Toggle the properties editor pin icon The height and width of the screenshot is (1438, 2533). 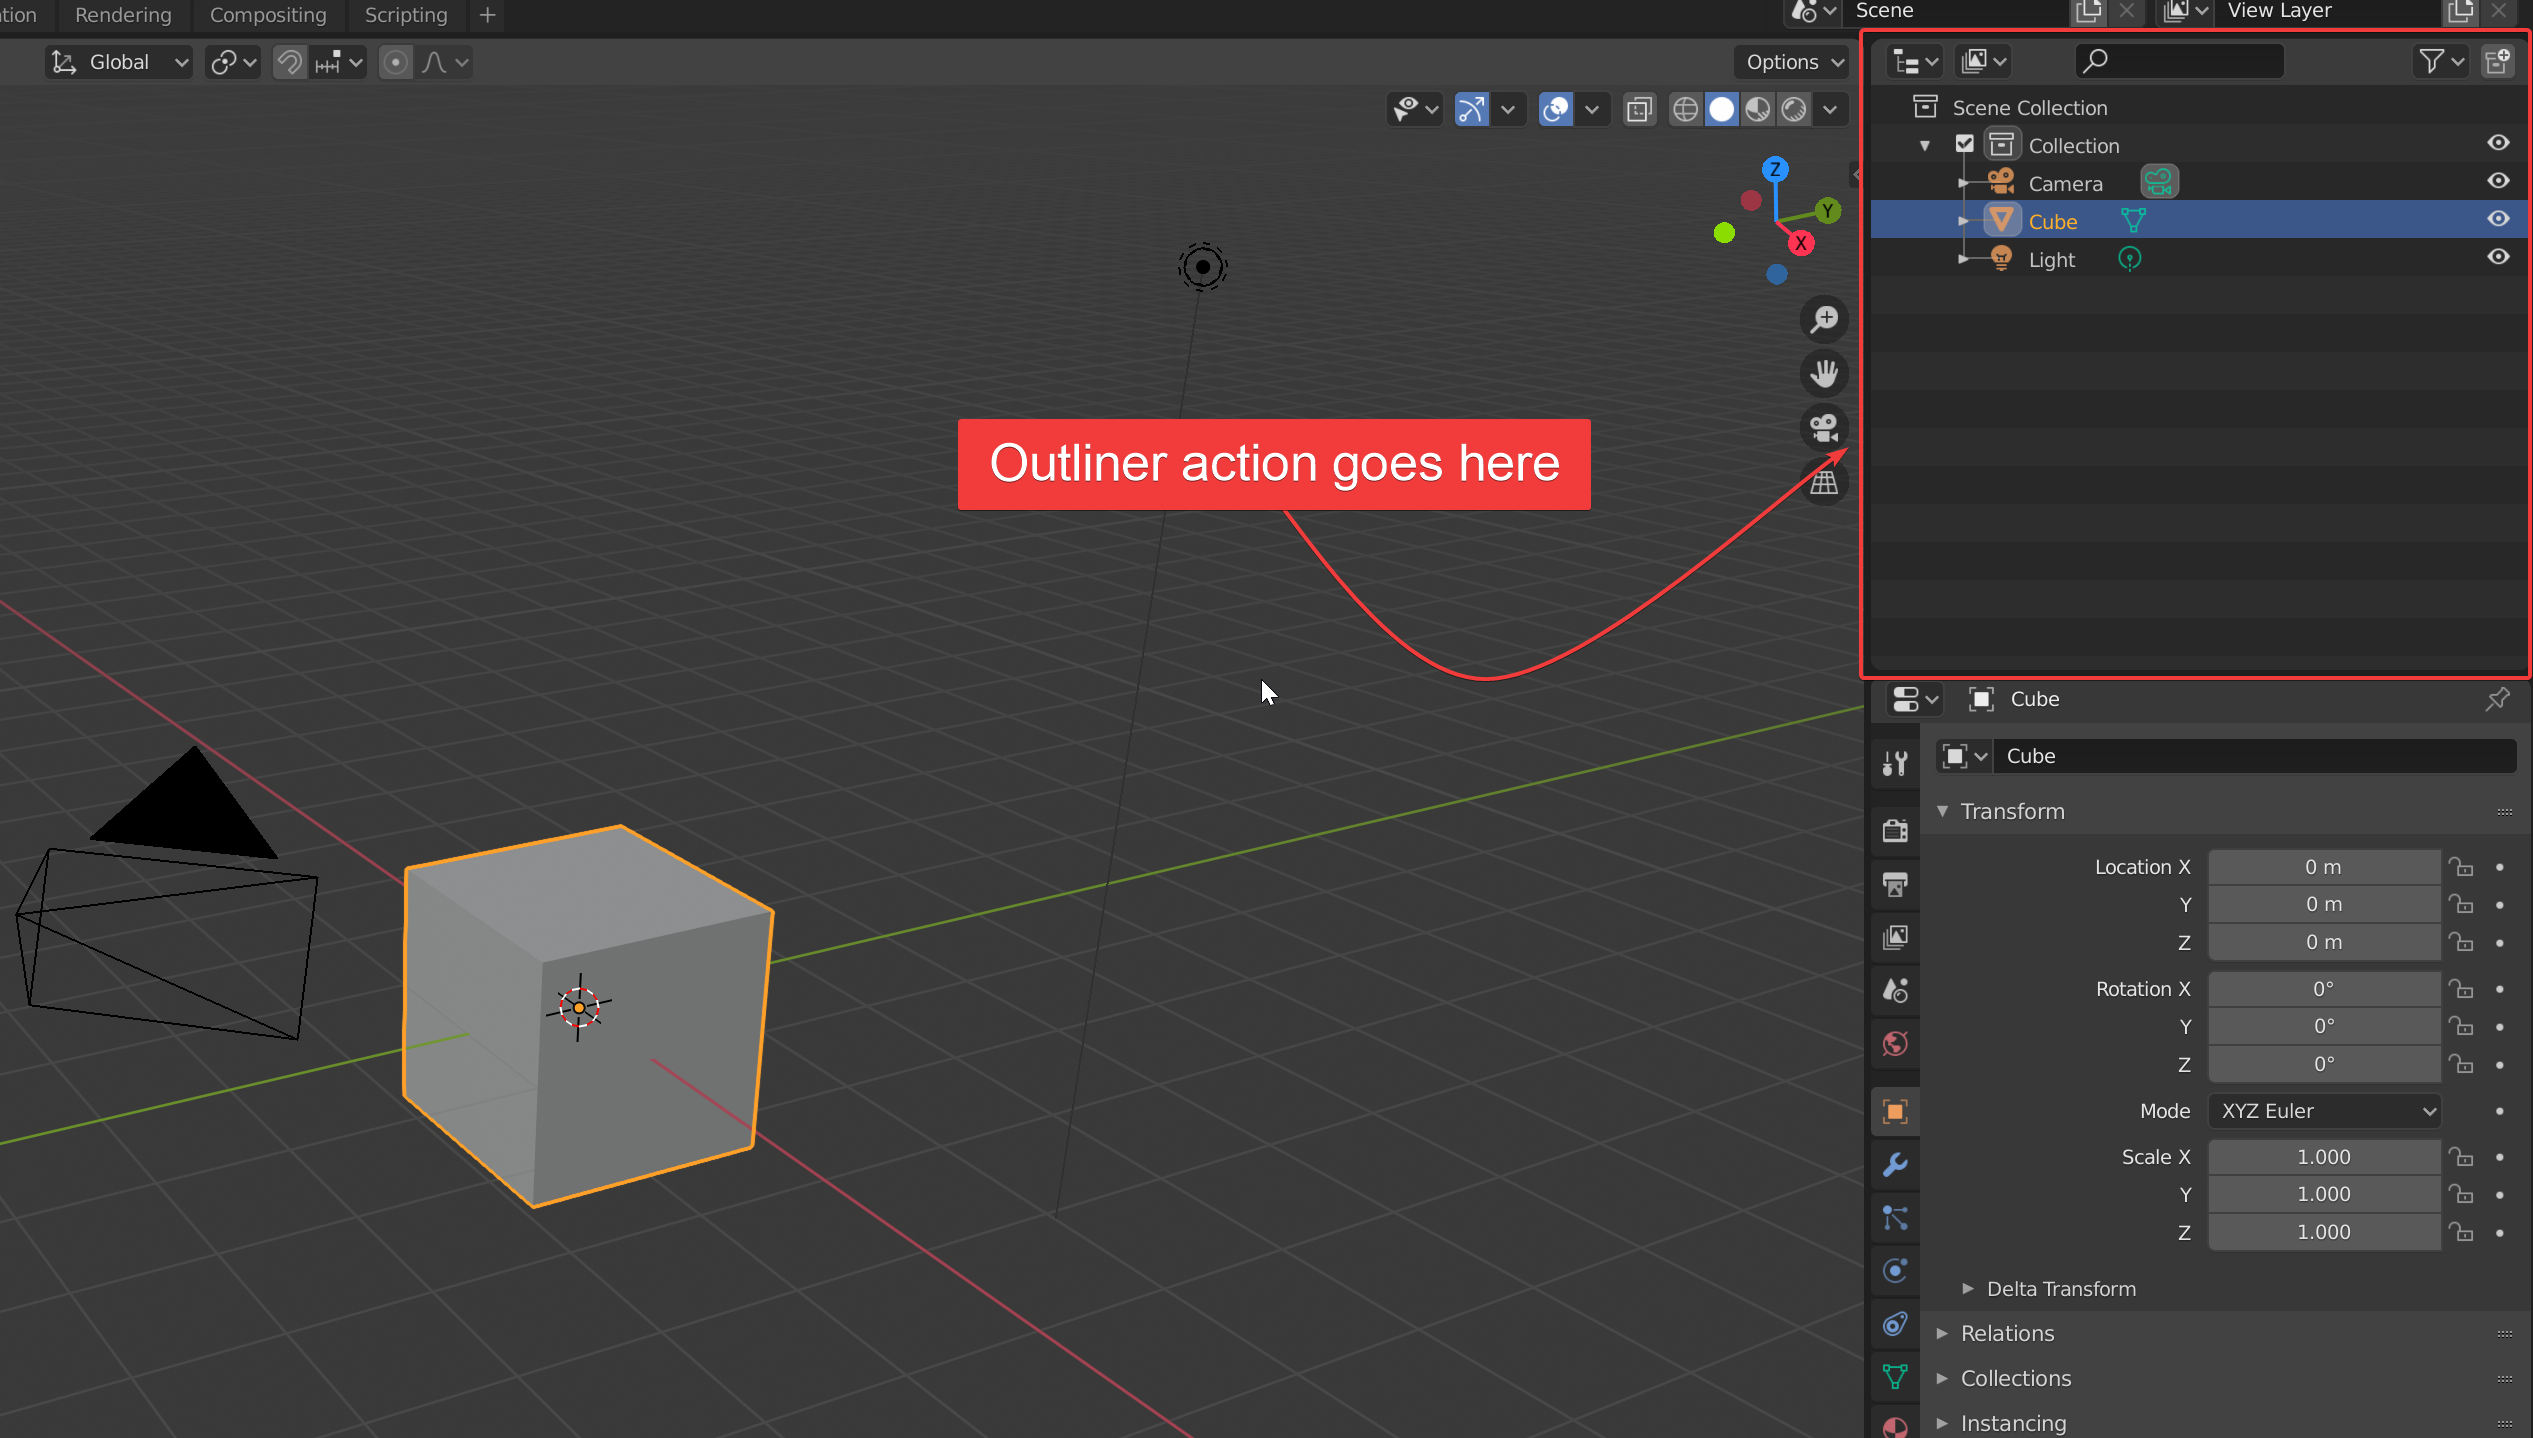2497,699
